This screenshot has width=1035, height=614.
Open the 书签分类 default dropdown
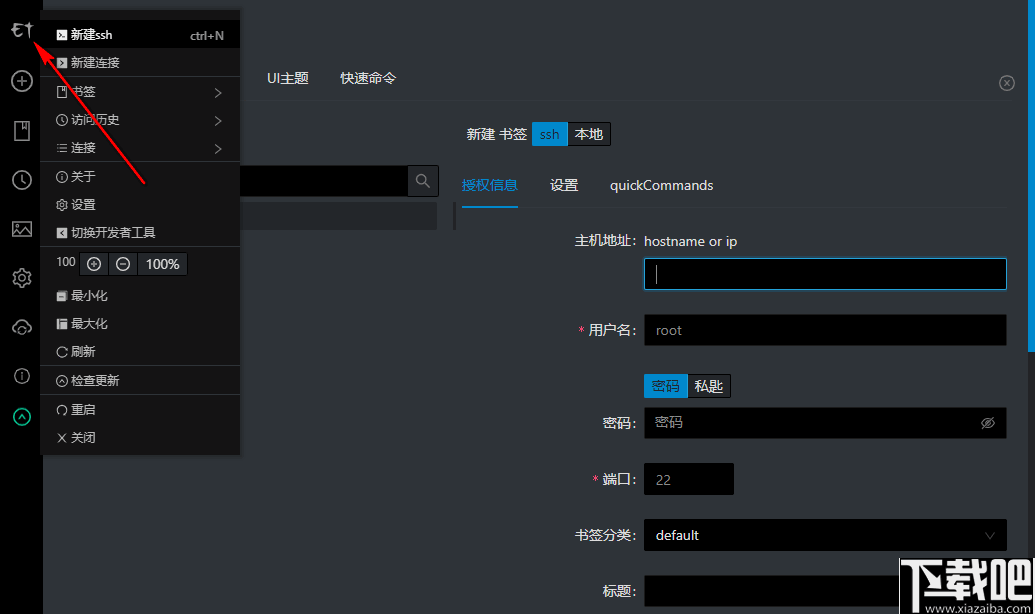825,535
